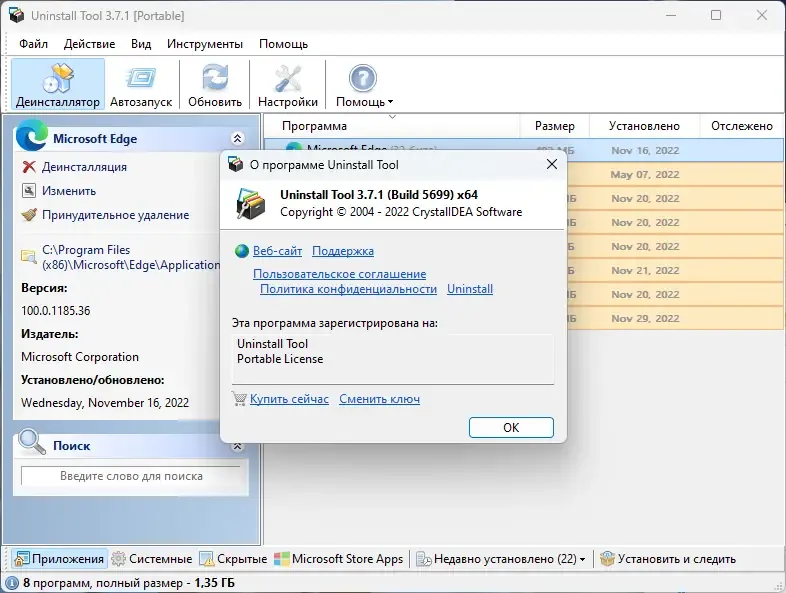Click the status bar info icon
The image size is (786, 593).
pos(11,583)
